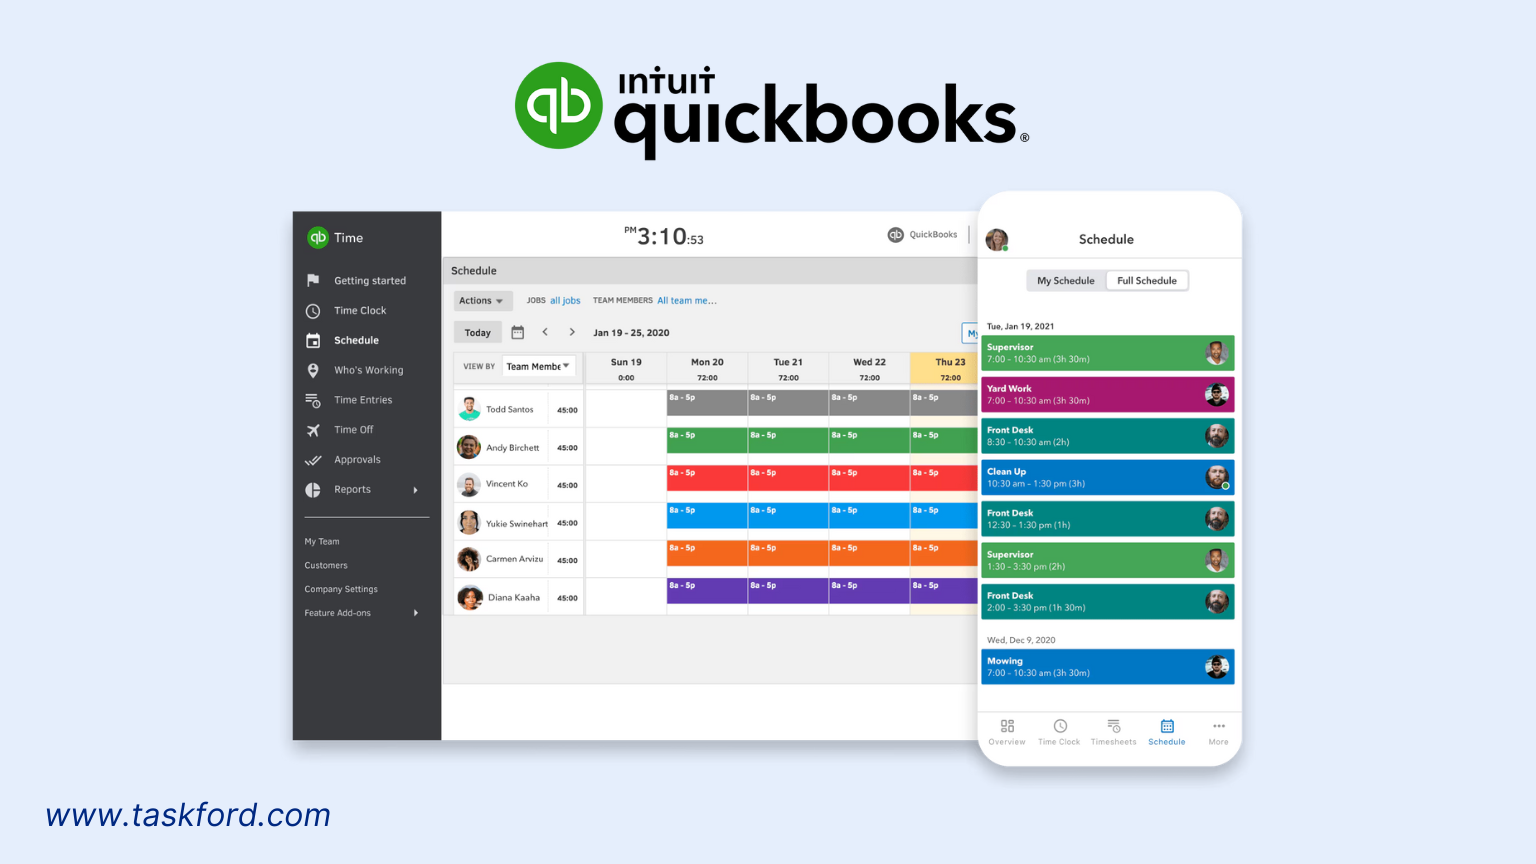This screenshot has height=864, width=1536.
Task: Open Time Clock page in sidebar
Action: (x=360, y=311)
